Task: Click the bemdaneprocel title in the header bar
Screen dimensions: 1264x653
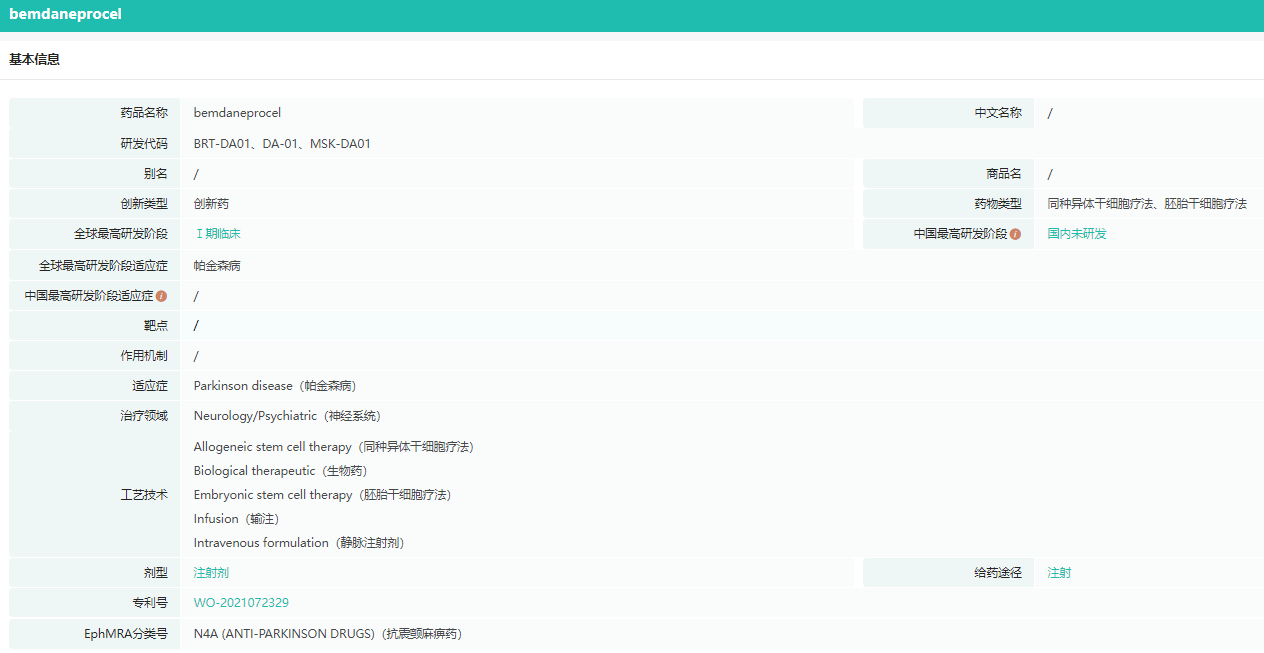Action: click(x=66, y=15)
